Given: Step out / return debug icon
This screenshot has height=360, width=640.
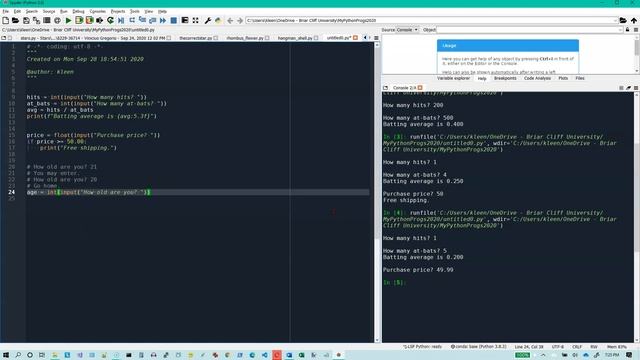Looking at the screenshot, I should [x=153, y=20].
